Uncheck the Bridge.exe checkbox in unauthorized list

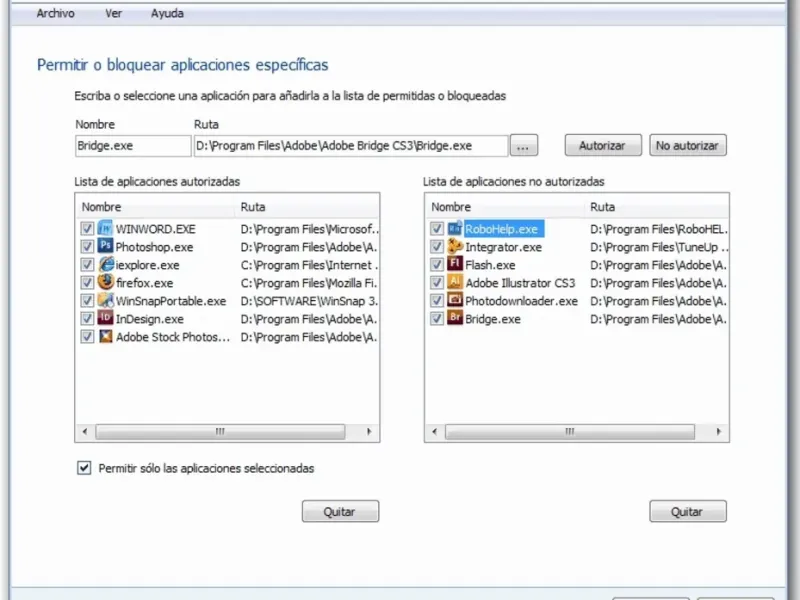point(437,319)
